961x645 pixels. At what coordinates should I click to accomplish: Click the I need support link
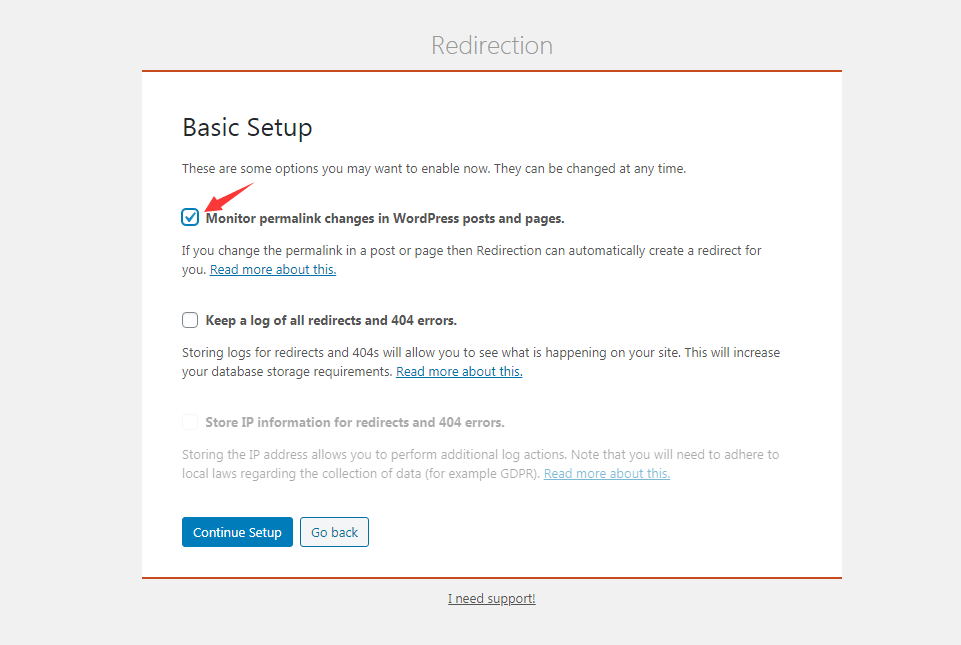(x=491, y=598)
